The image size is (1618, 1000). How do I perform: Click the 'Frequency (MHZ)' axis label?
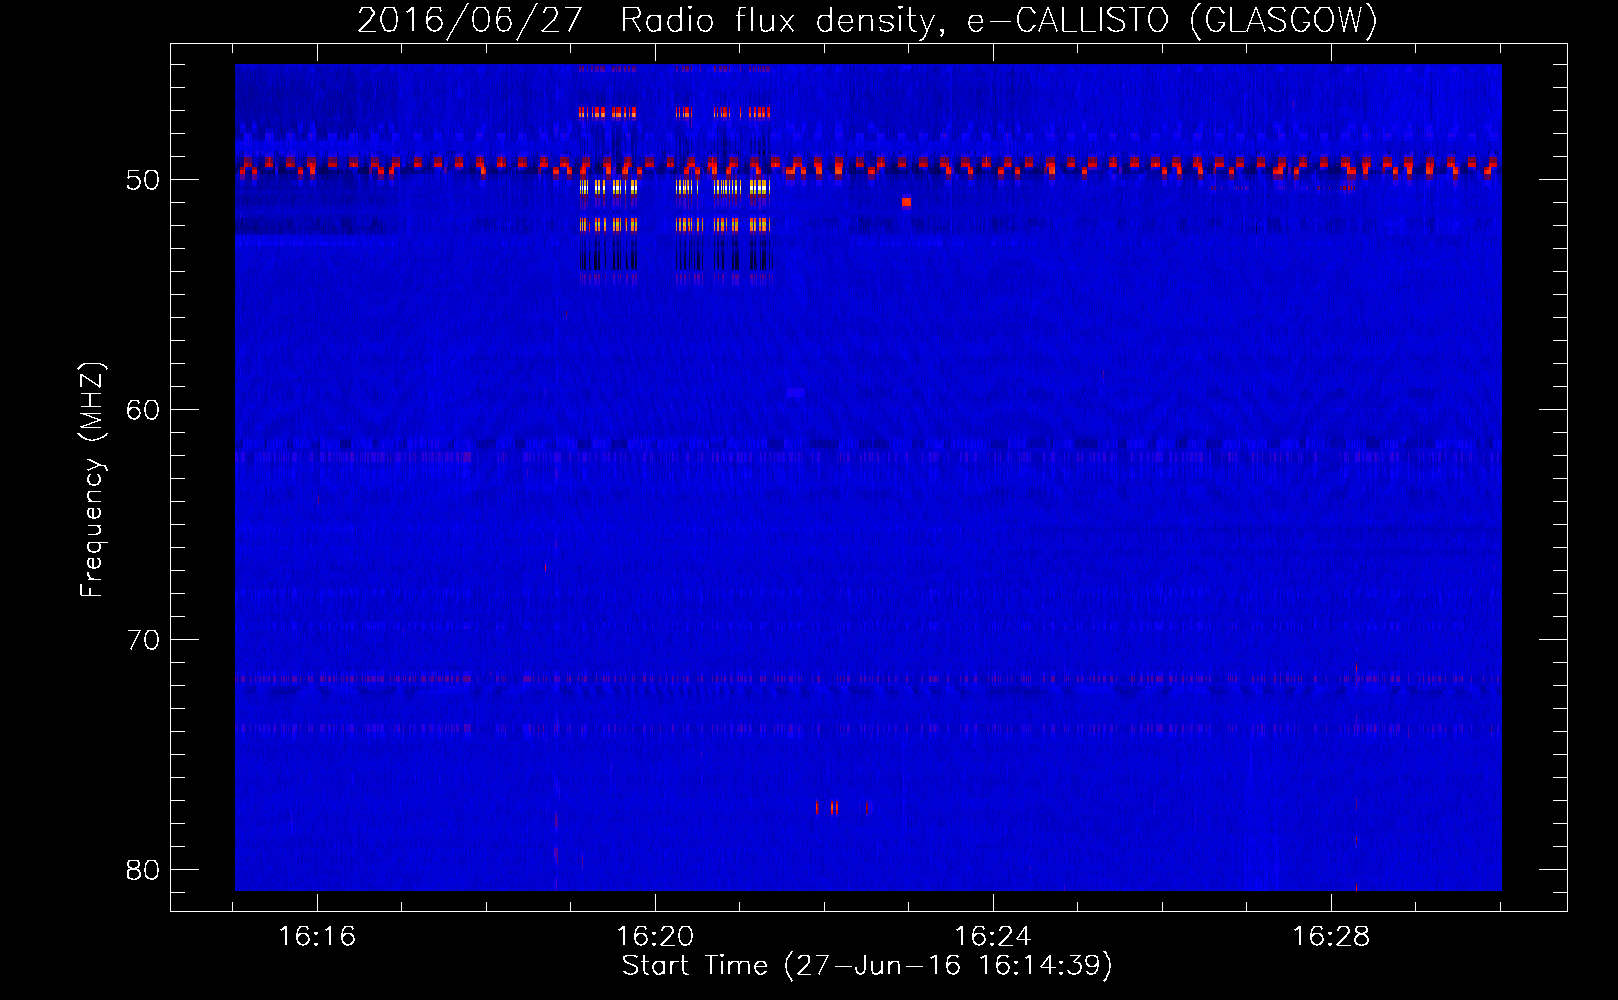tap(92, 480)
